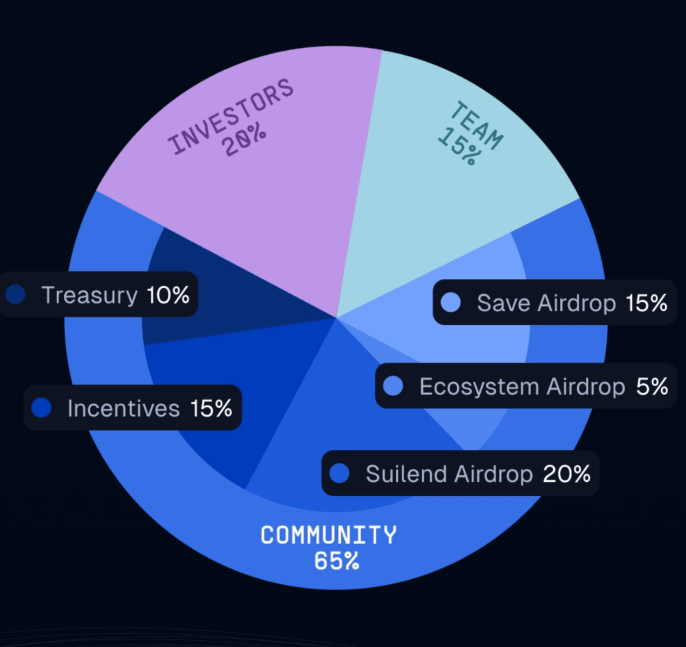Click the Save Airdrop legend dot

(451, 302)
